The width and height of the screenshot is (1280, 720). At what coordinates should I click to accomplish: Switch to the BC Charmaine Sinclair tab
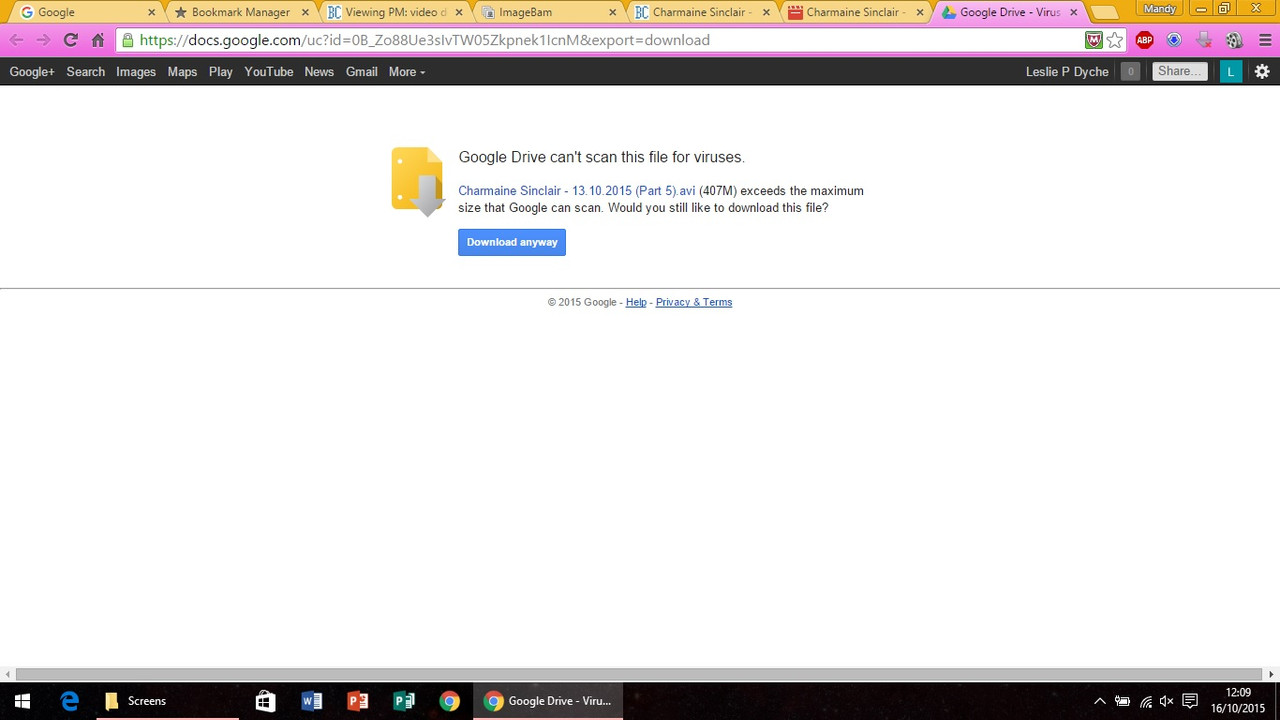(x=702, y=12)
